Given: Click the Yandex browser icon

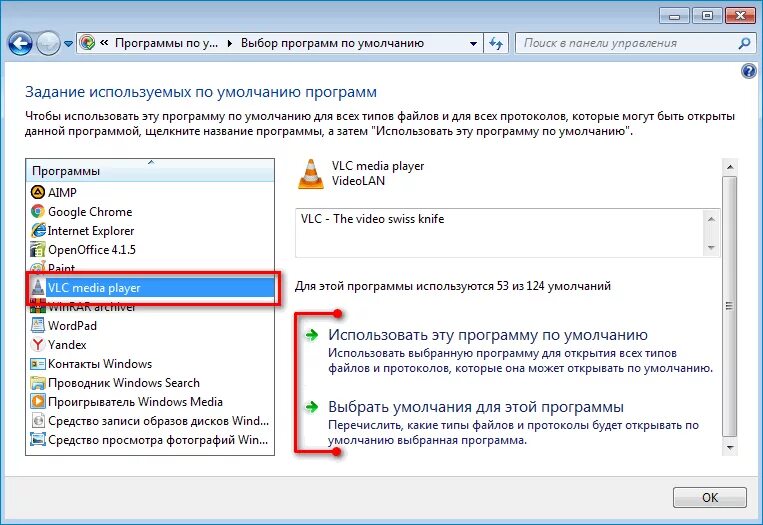Looking at the screenshot, I should (x=37, y=344).
